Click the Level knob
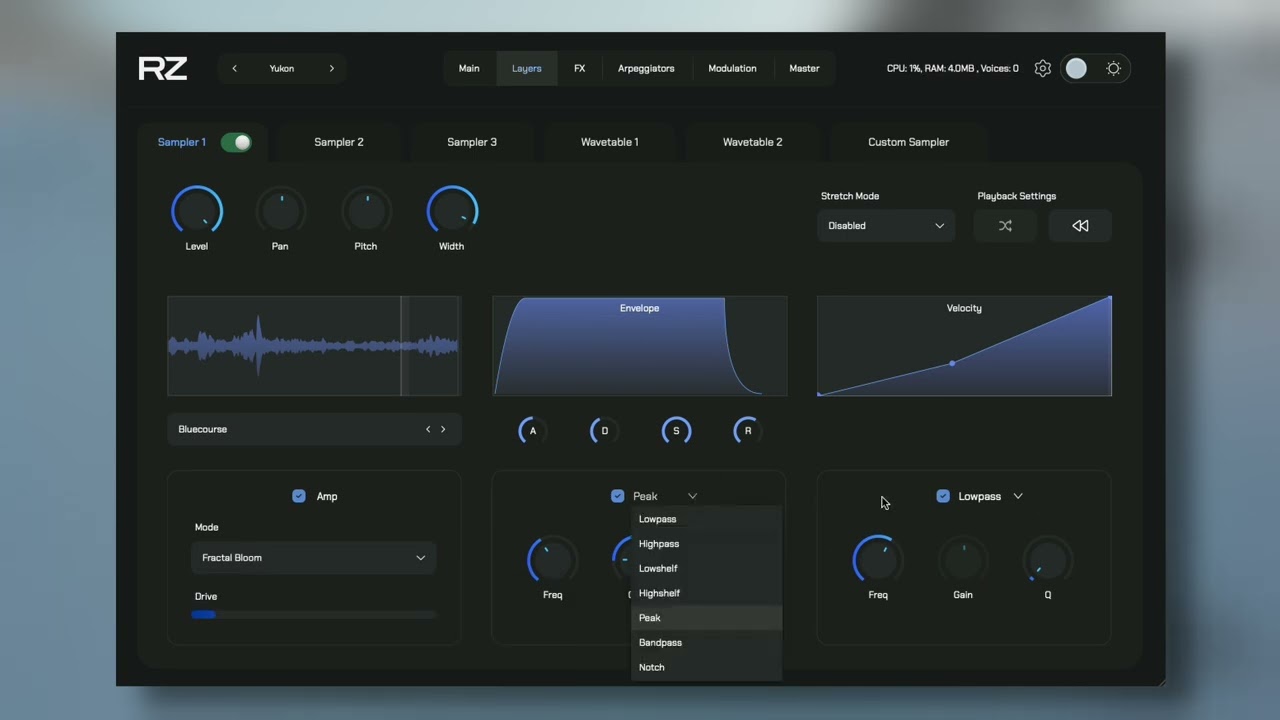 (197, 211)
